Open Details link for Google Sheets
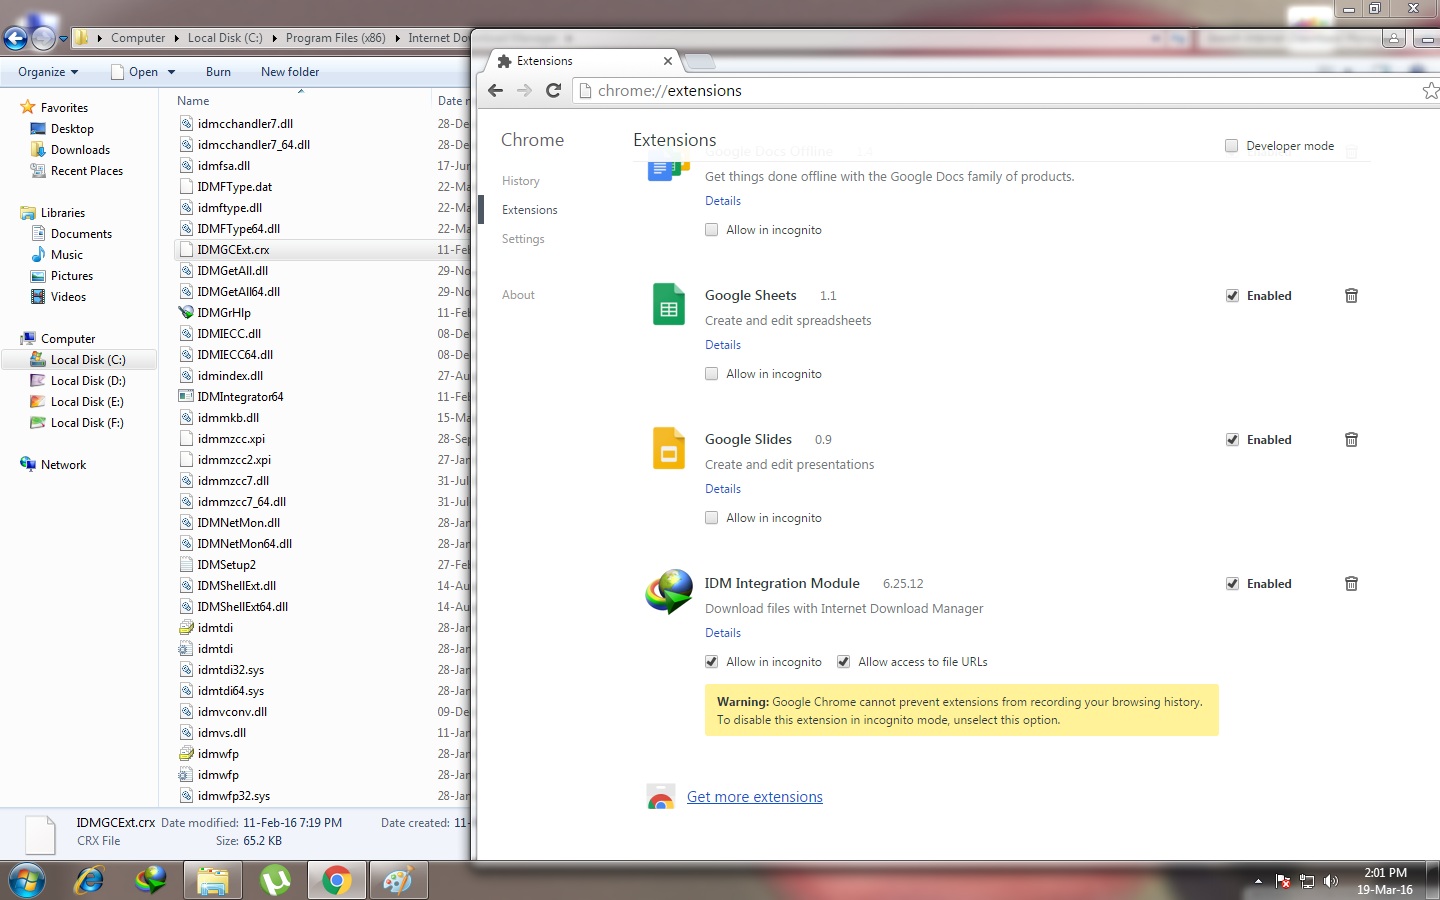Image resolution: width=1440 pixels, height=900 pixels. tap(723, 345)
